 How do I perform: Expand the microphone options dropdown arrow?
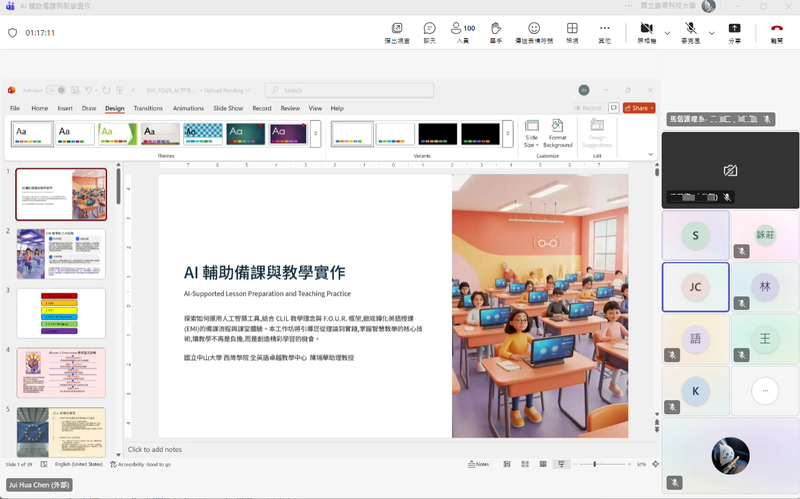[x=711, y=33]
